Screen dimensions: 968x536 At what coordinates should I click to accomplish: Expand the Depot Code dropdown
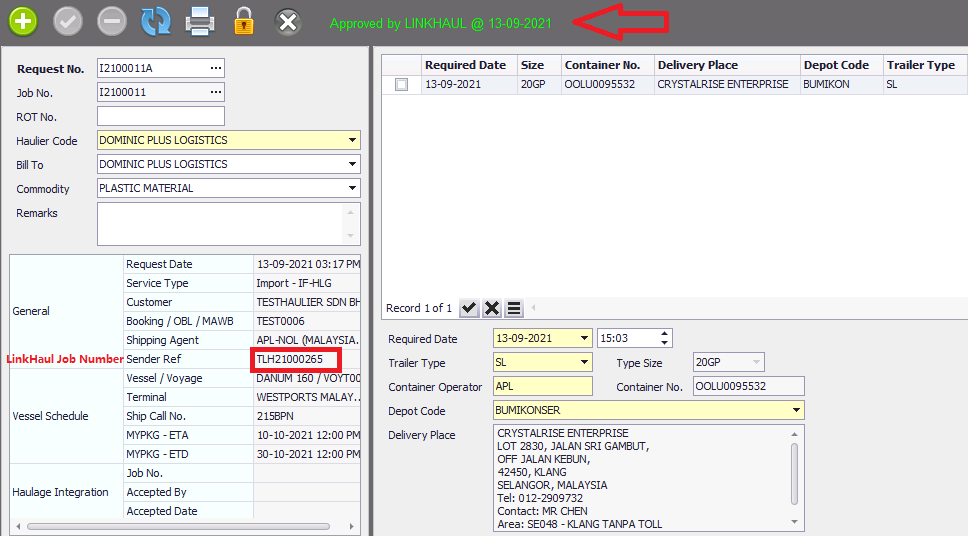[x=796, y=411]
